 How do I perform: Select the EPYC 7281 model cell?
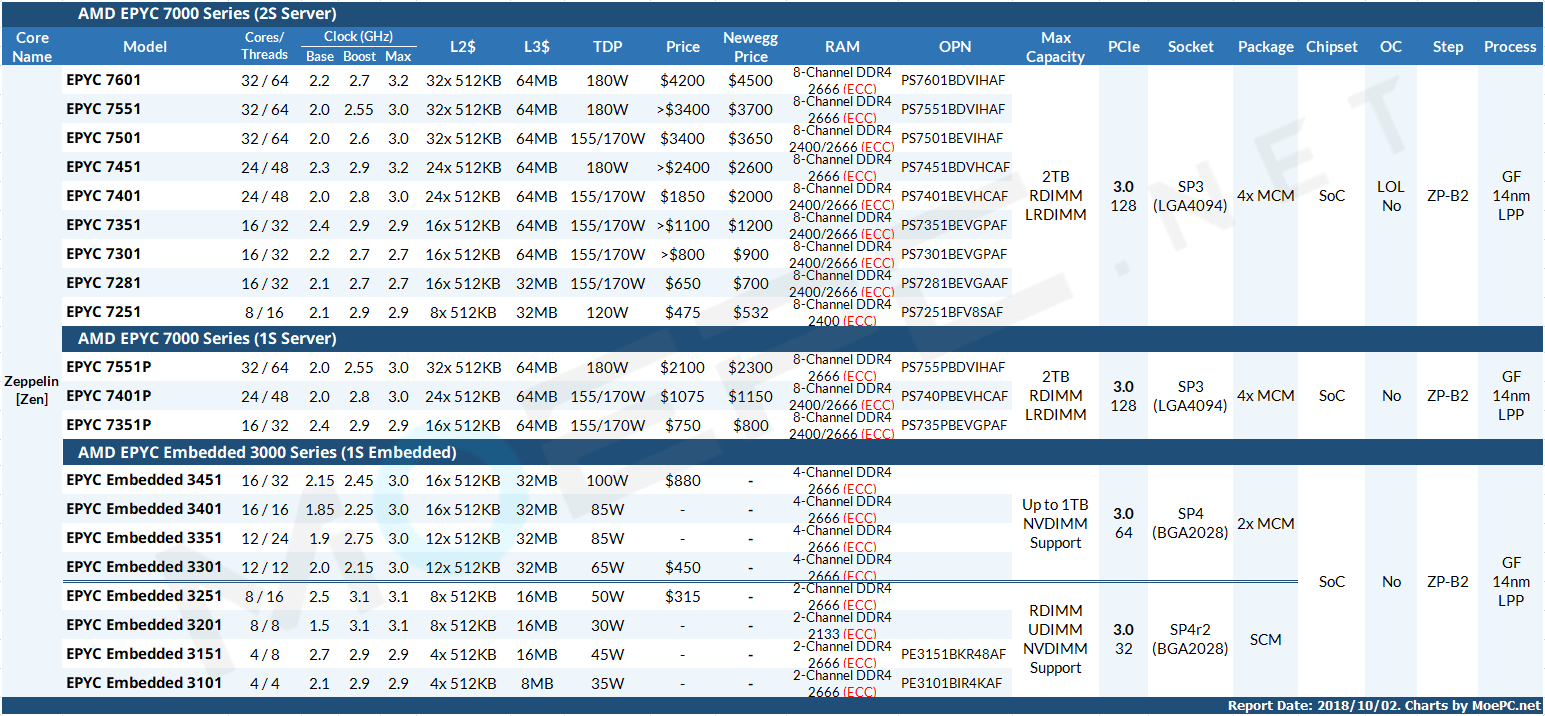click(103, 283)
